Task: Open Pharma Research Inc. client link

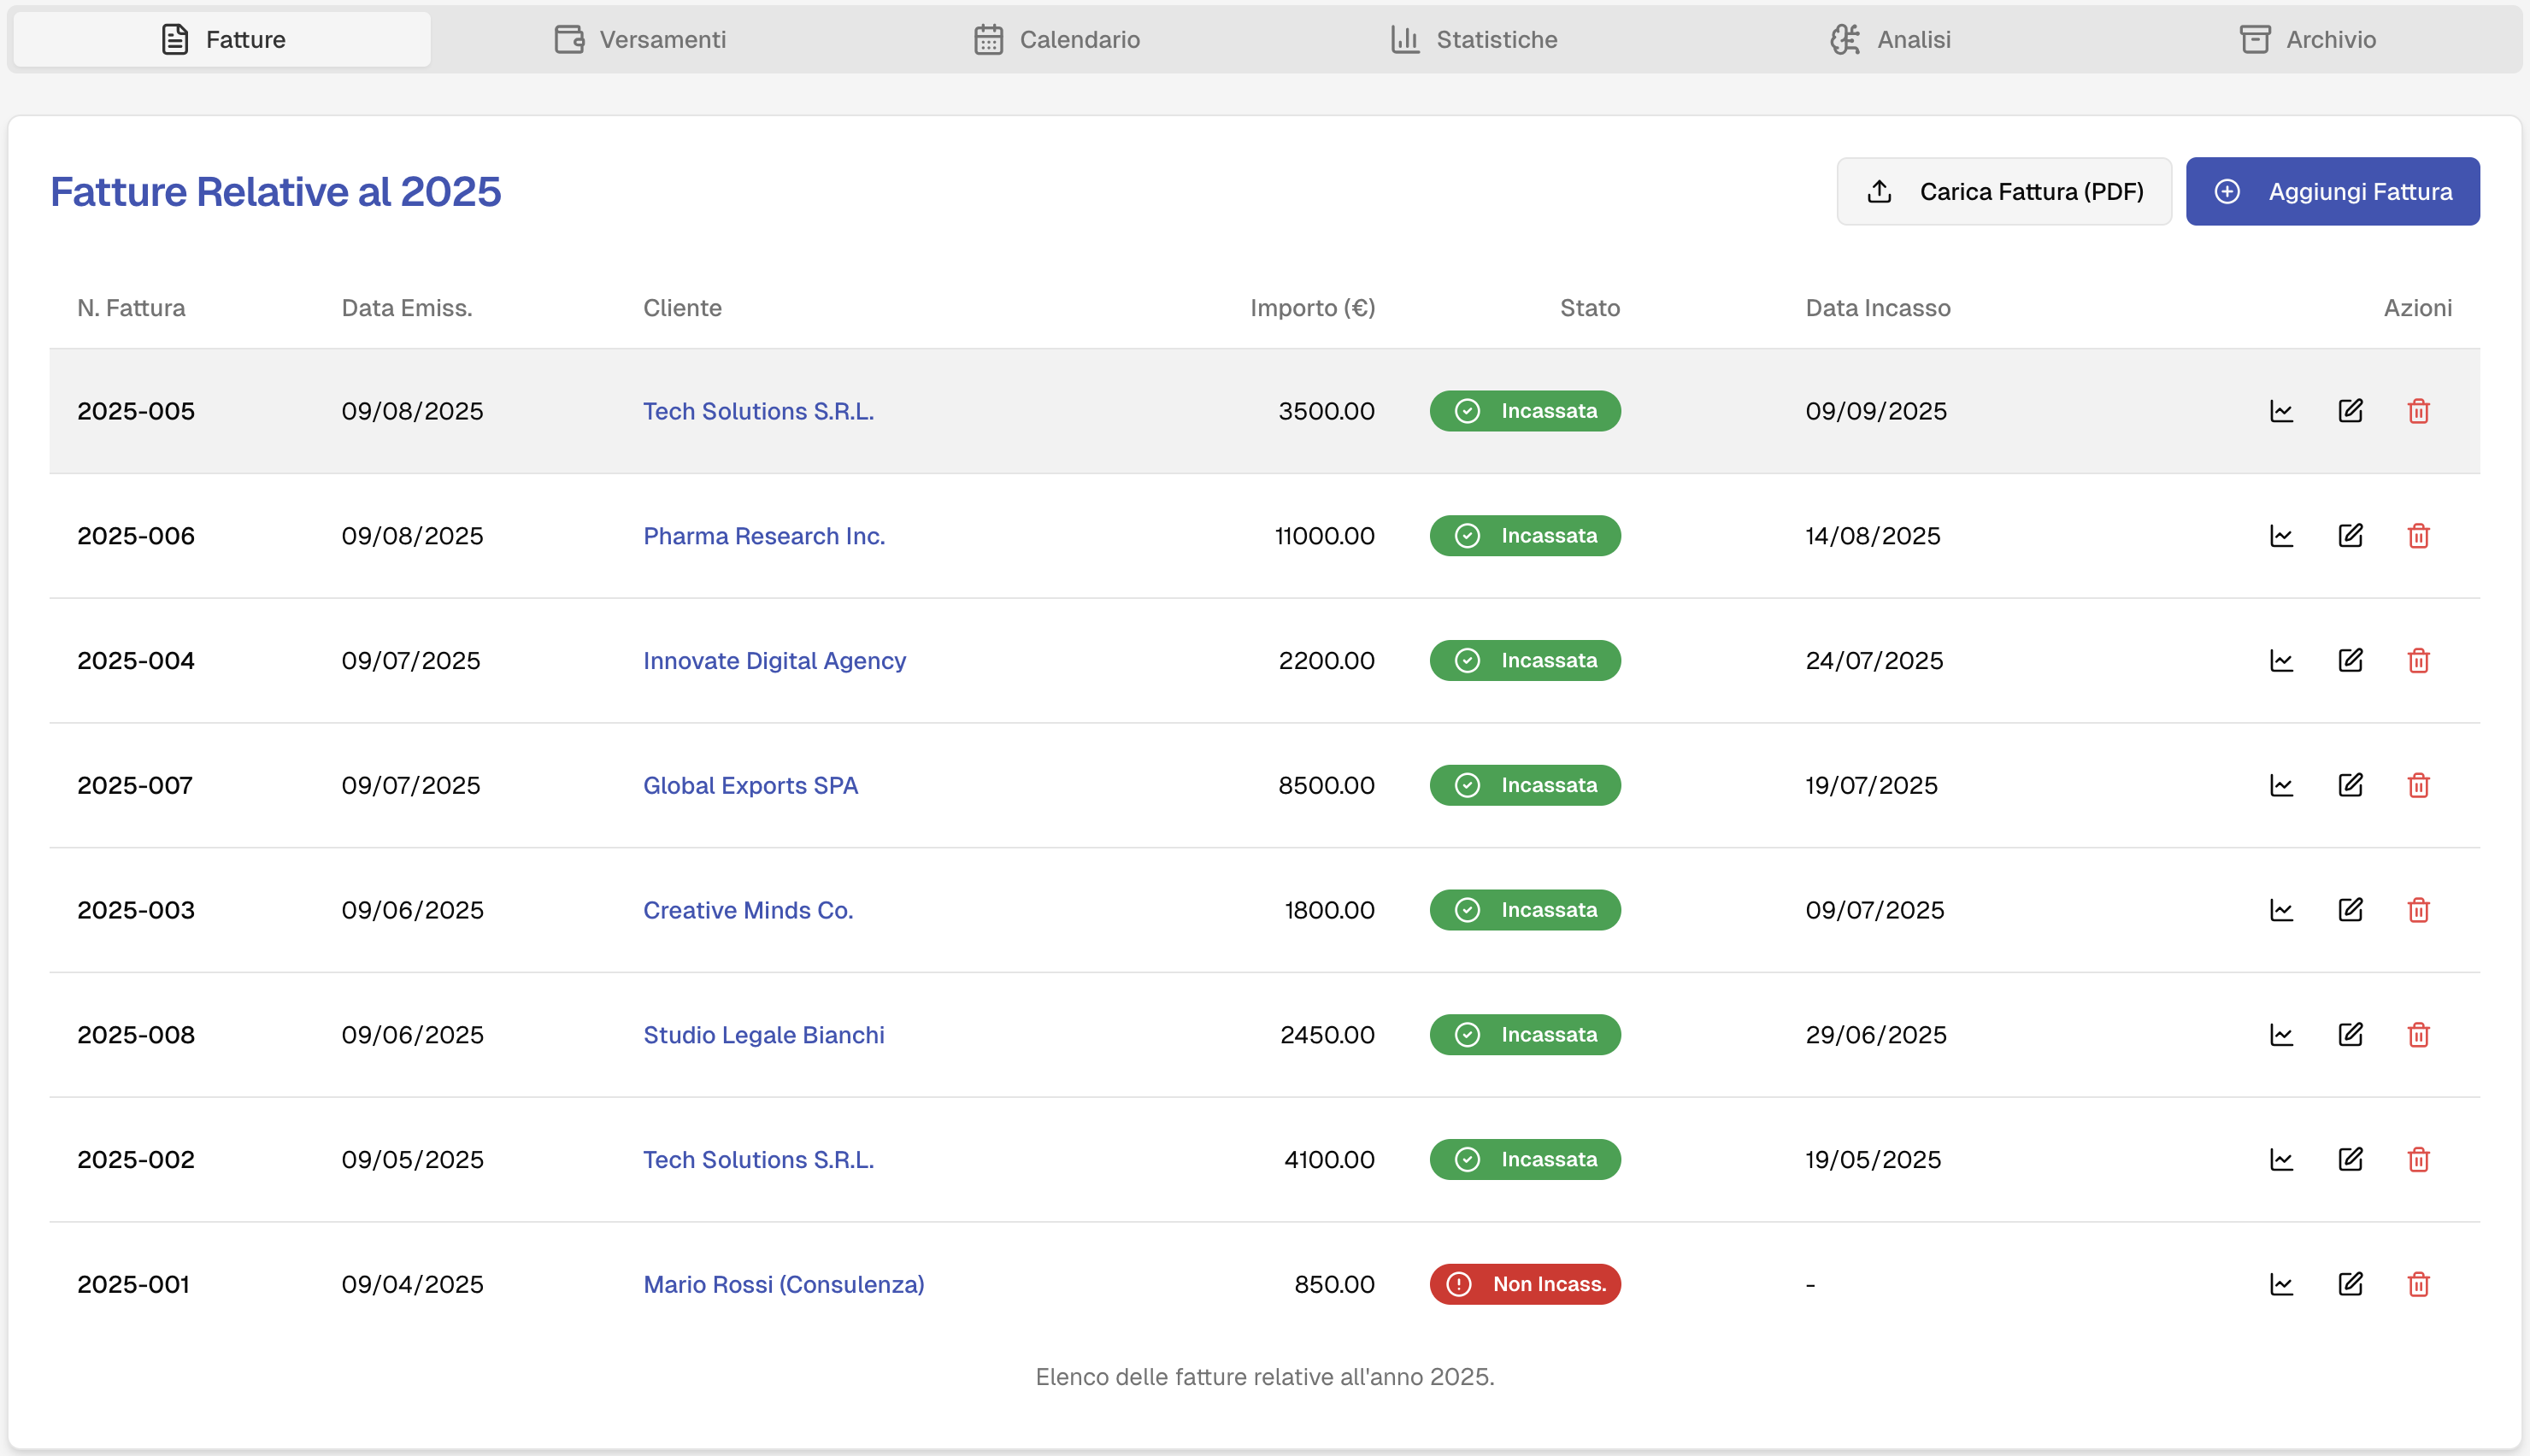Action: [764, 536]
